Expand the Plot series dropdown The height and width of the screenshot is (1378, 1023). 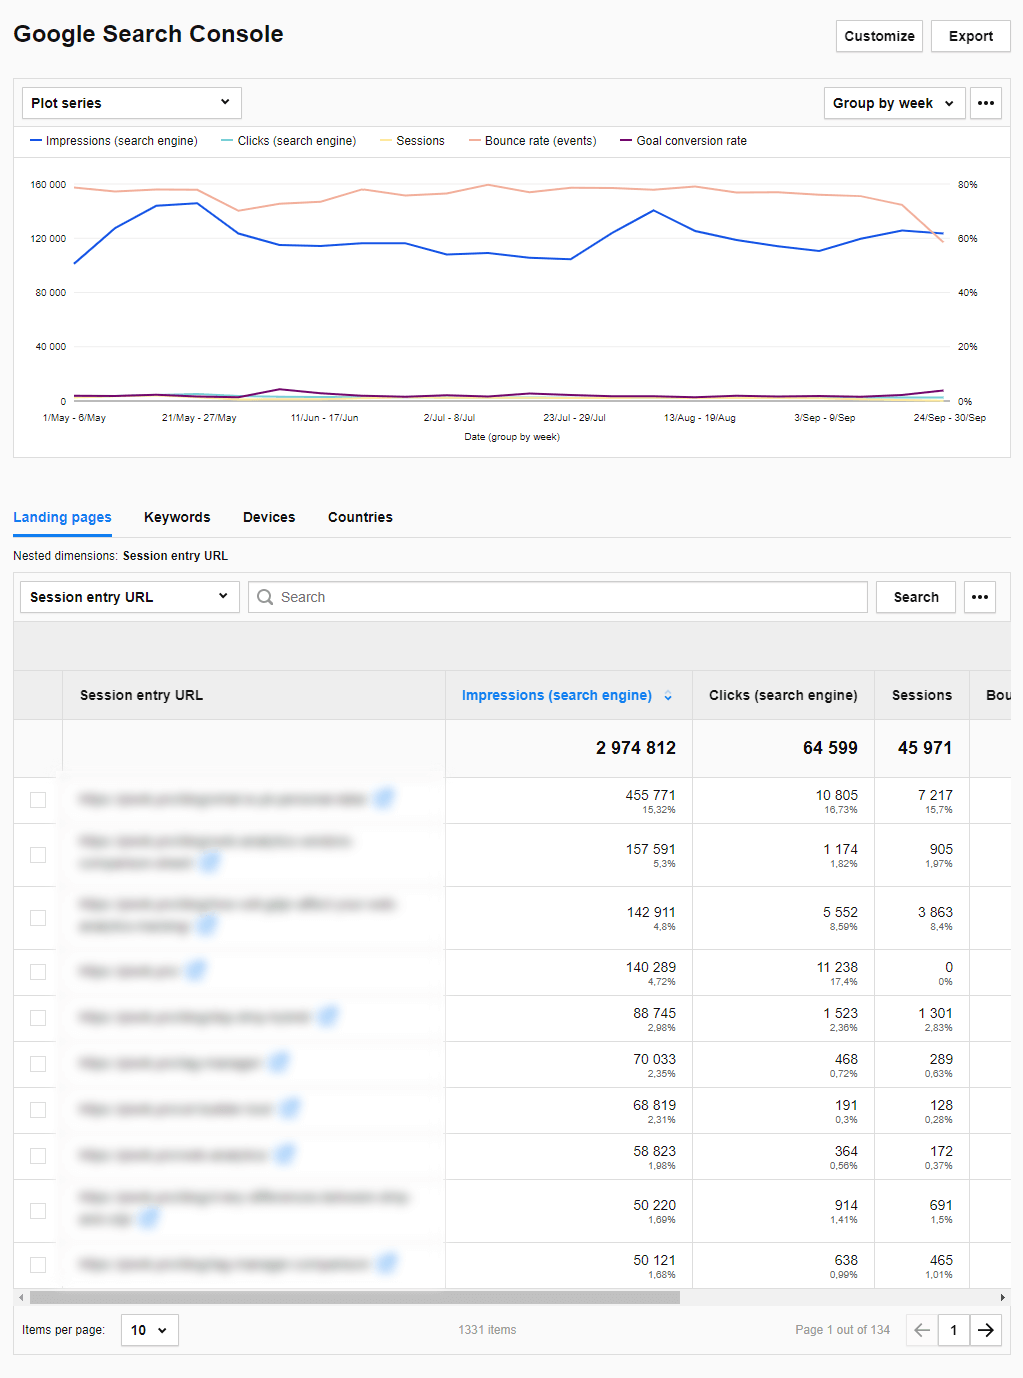(131, 103)
